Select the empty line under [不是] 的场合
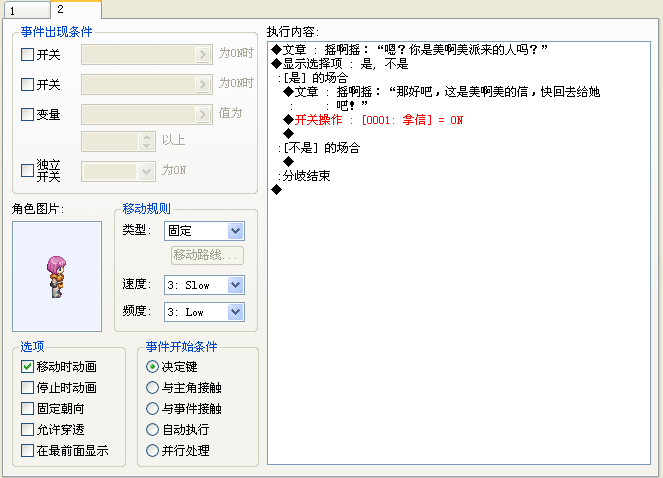 [459, 162]
